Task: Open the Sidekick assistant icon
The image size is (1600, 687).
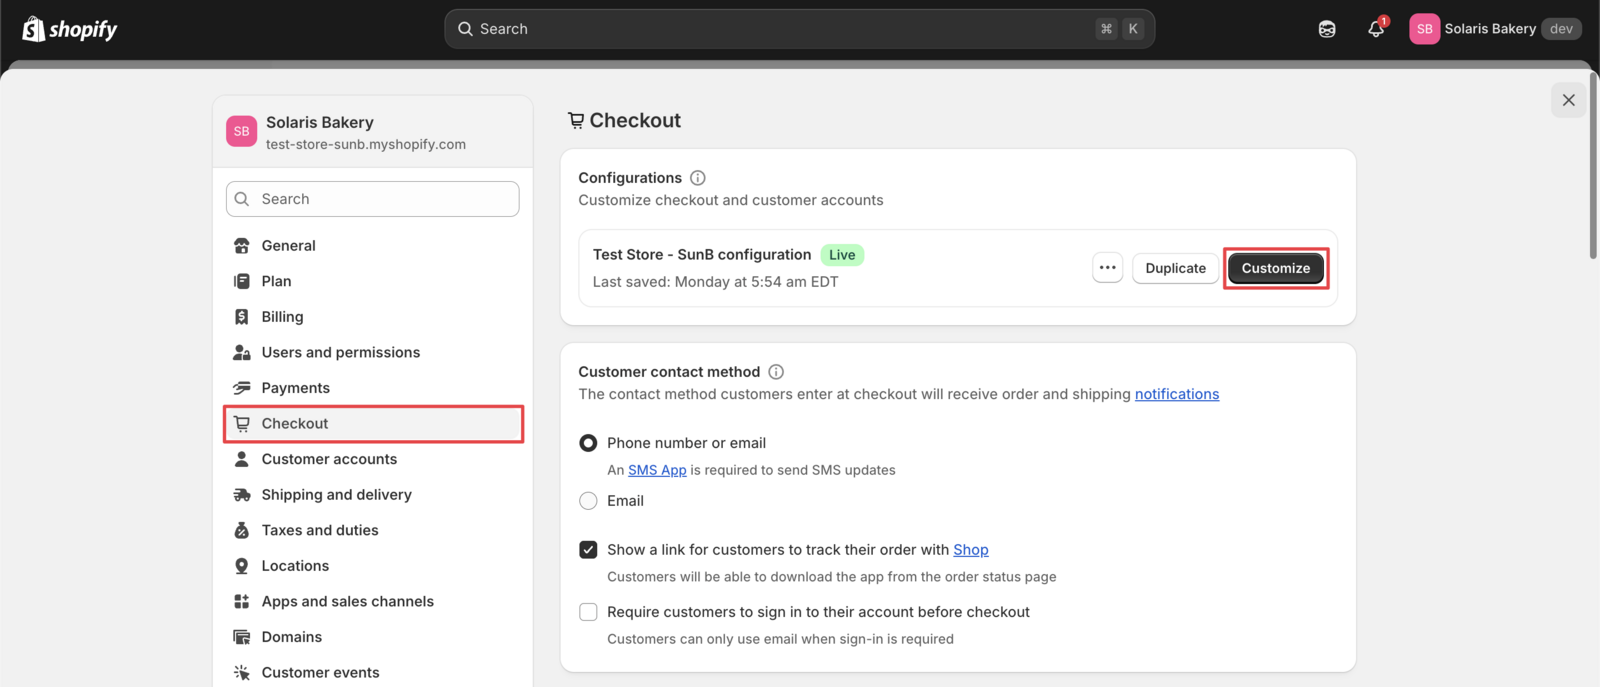Action: point(1327,29)
